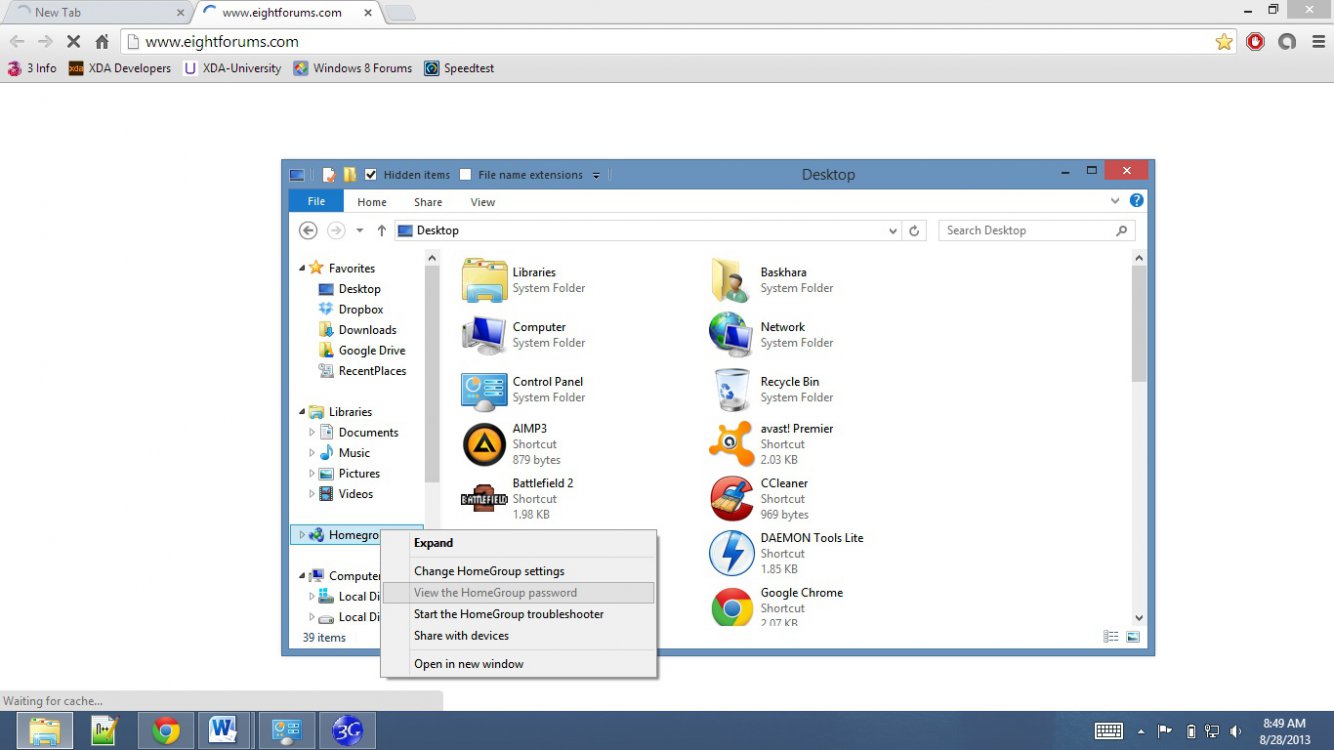Open the 3G app in the taskbar
The width and height of the screenshot is (1334, 750).
click(x=347, y=730)
